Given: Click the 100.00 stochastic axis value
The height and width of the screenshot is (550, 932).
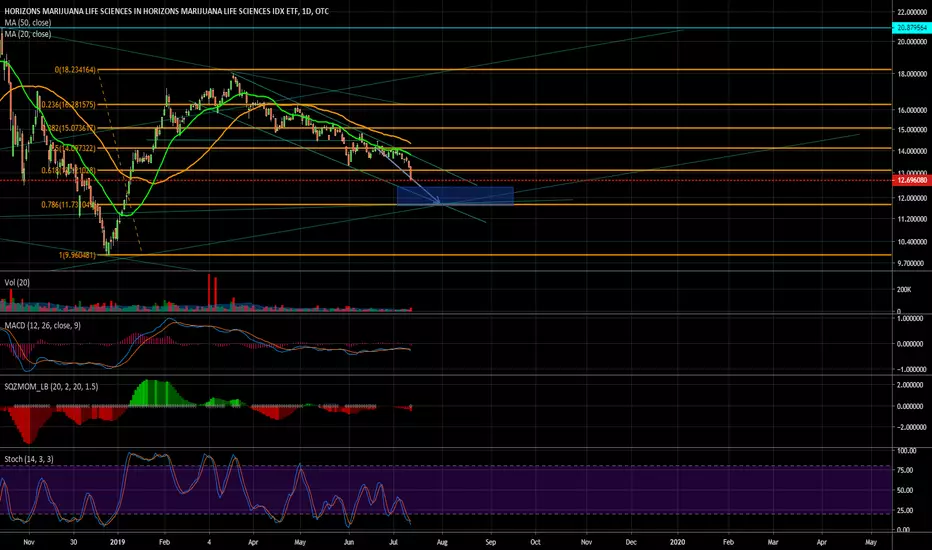Looking at the screenshot, I should [906, 451].
